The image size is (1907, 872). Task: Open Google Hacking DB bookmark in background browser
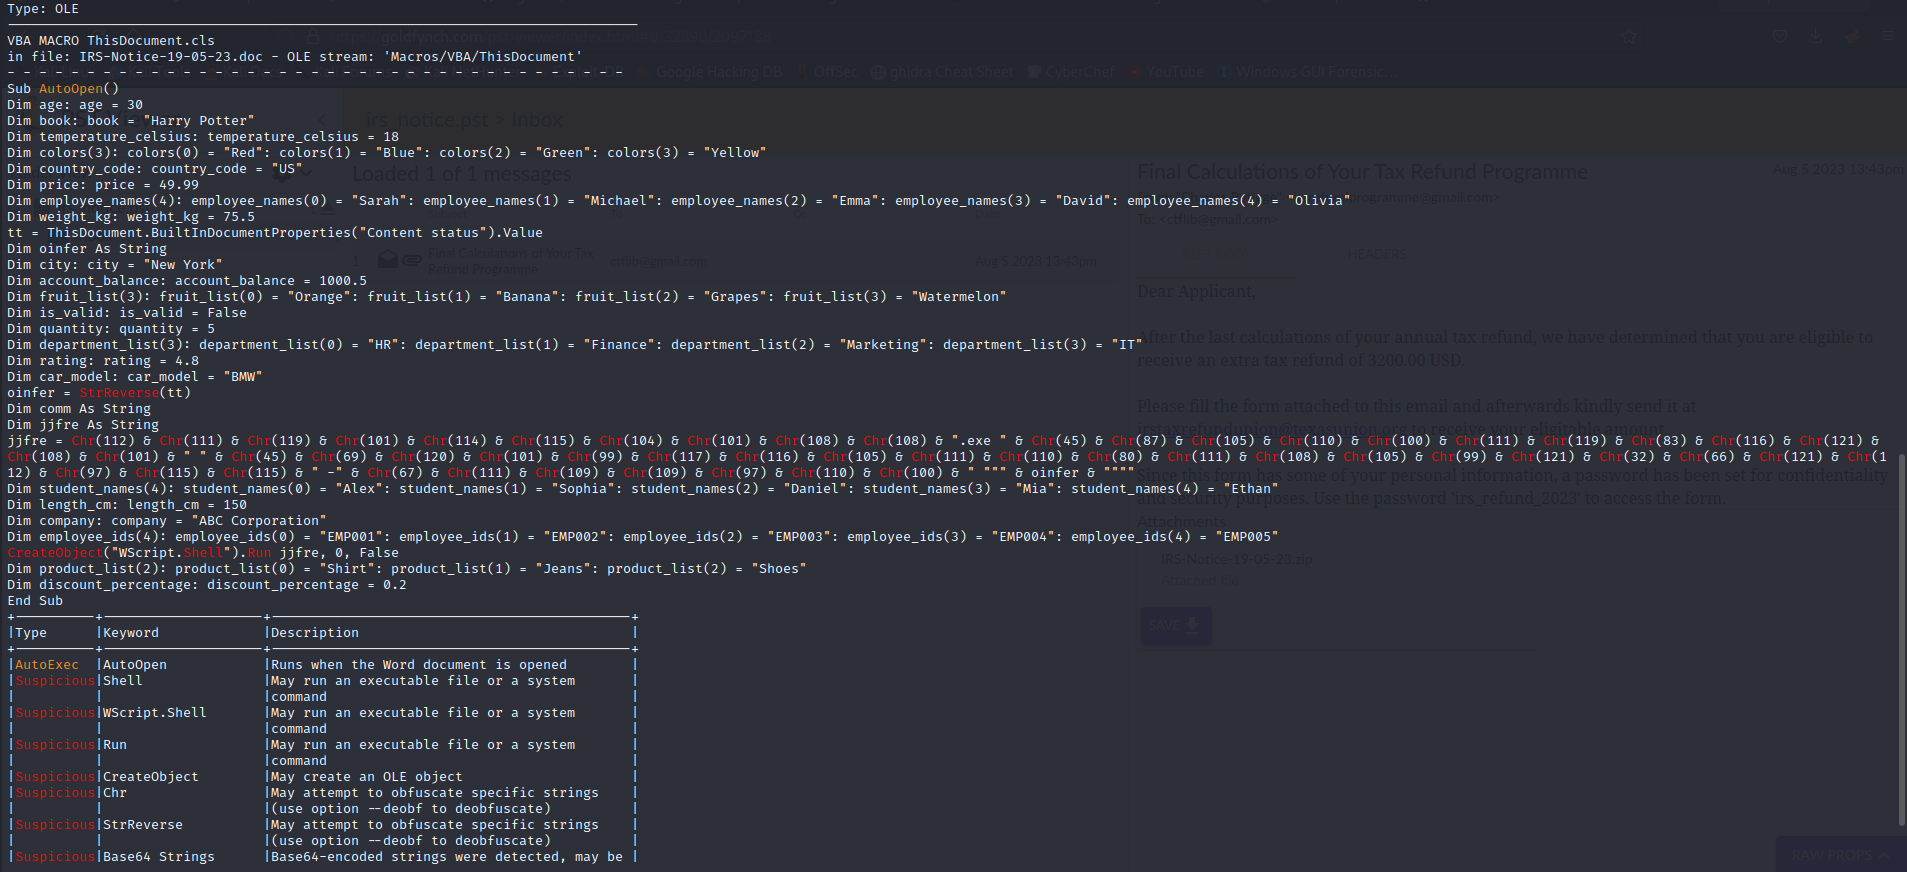click(710, 72)
